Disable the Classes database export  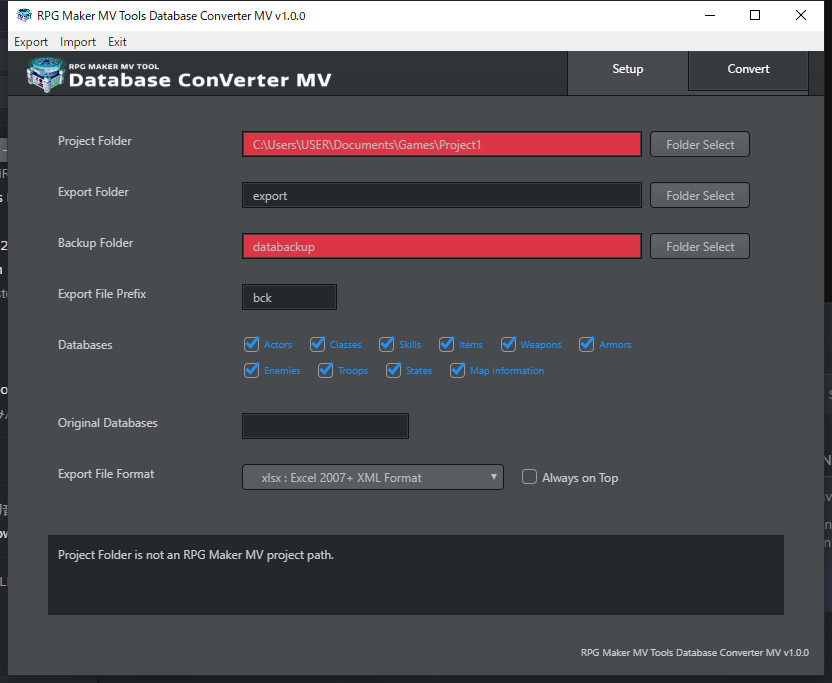pyautogui.click(x=317, y=344)
